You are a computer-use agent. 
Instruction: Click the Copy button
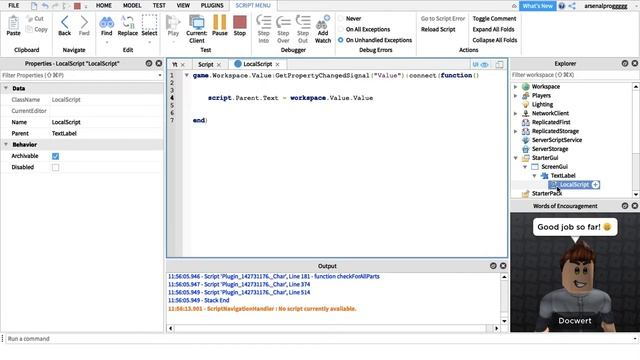pos(36,29)
